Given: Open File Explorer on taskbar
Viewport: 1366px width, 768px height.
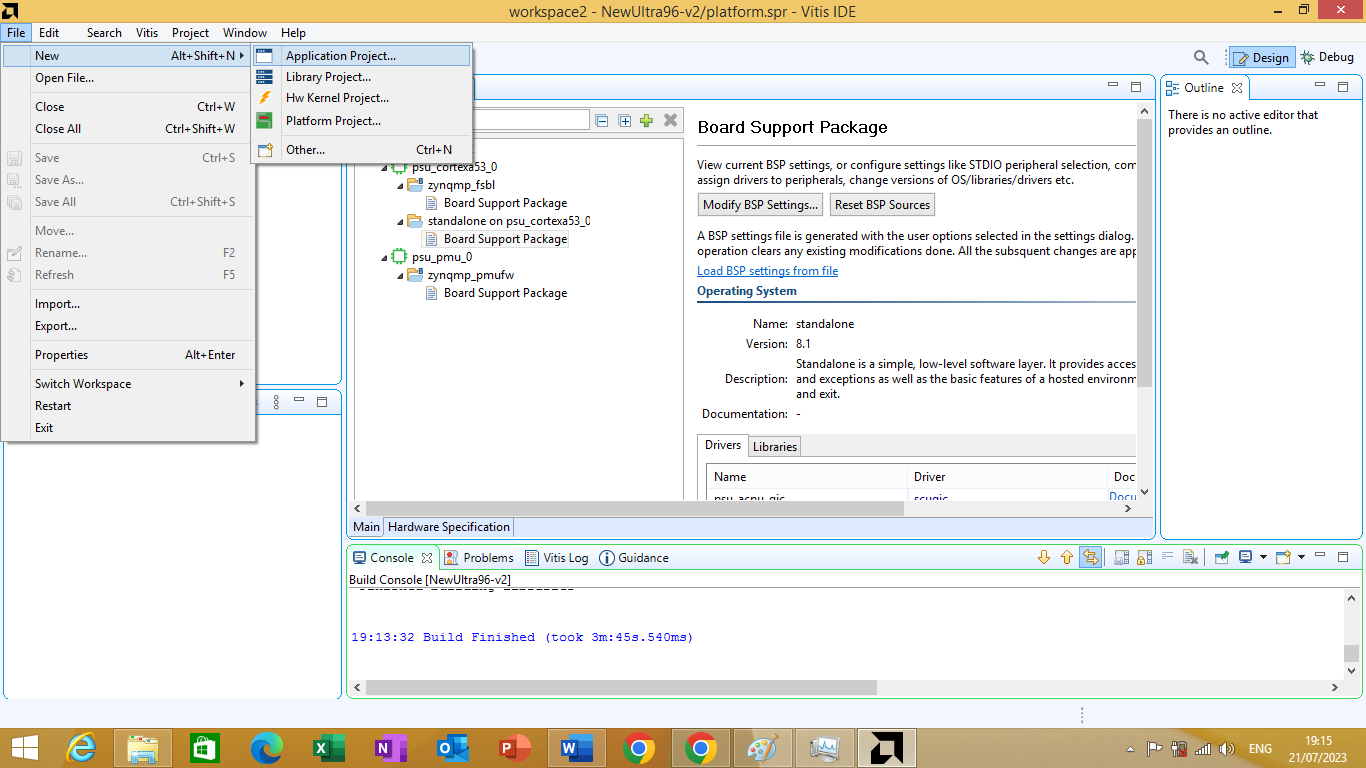Looking at the screenshot, I should tap(143, 748).
